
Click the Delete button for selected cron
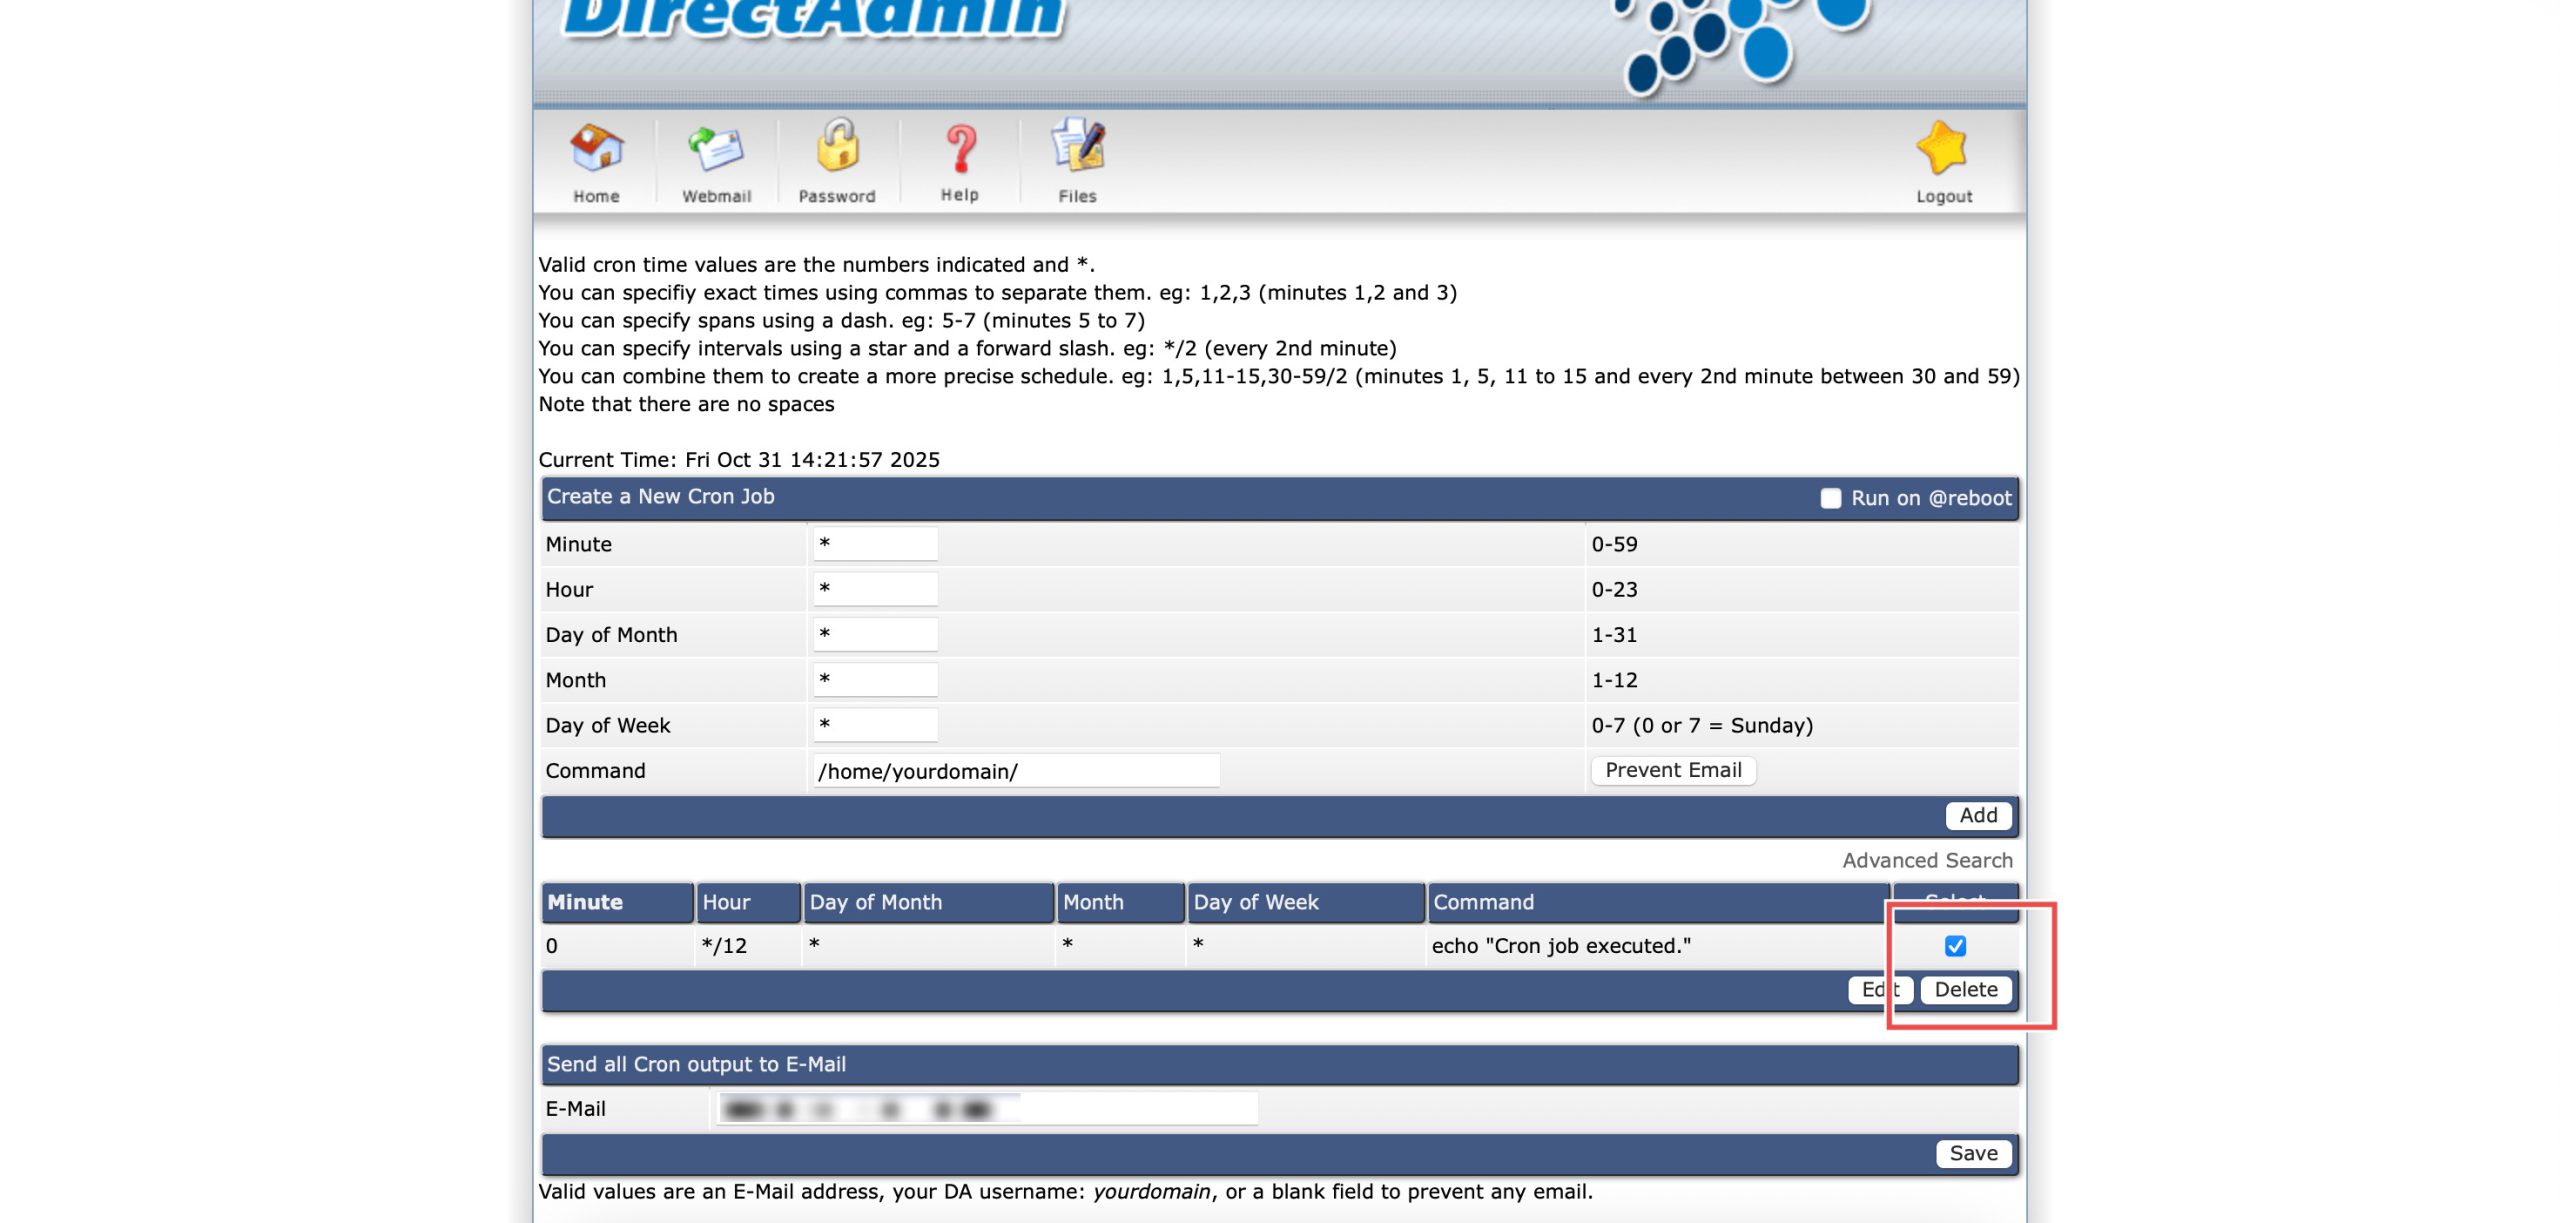tap(1965, 990)
